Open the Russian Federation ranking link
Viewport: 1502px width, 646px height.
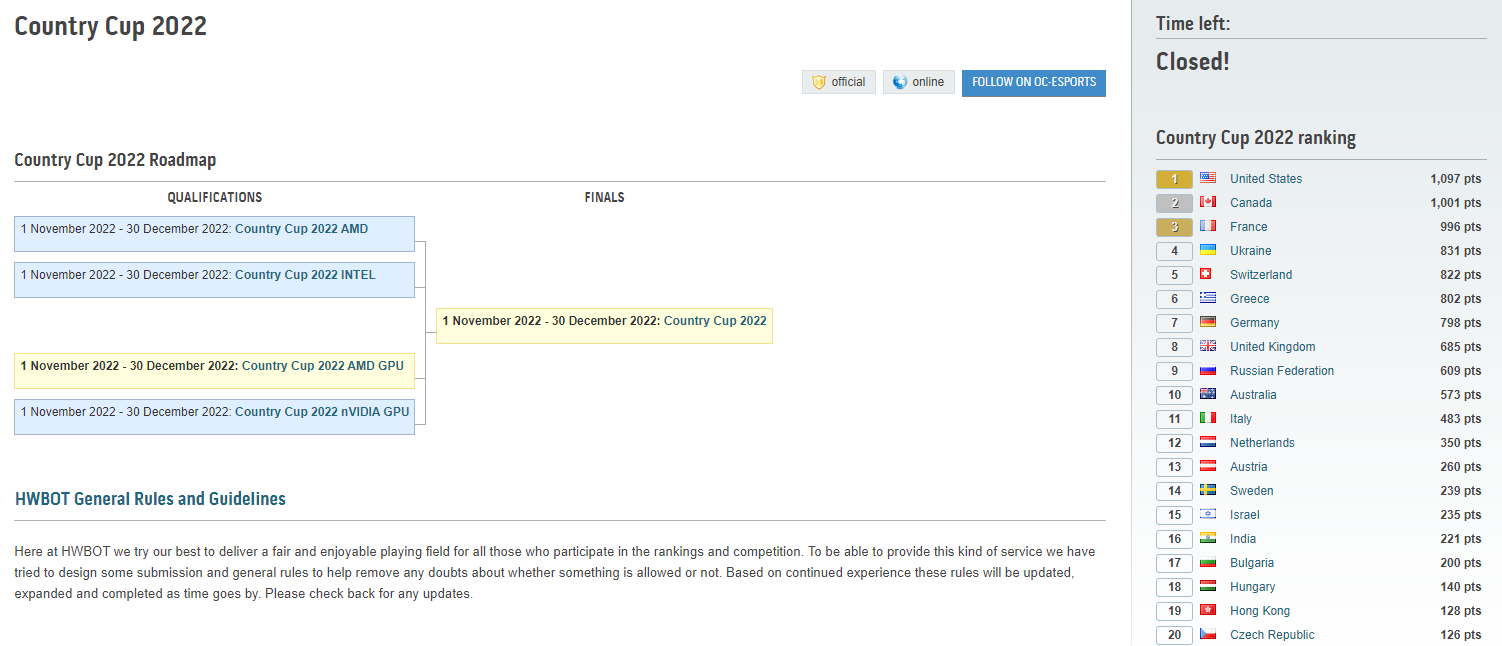[x=1282, y=371]
